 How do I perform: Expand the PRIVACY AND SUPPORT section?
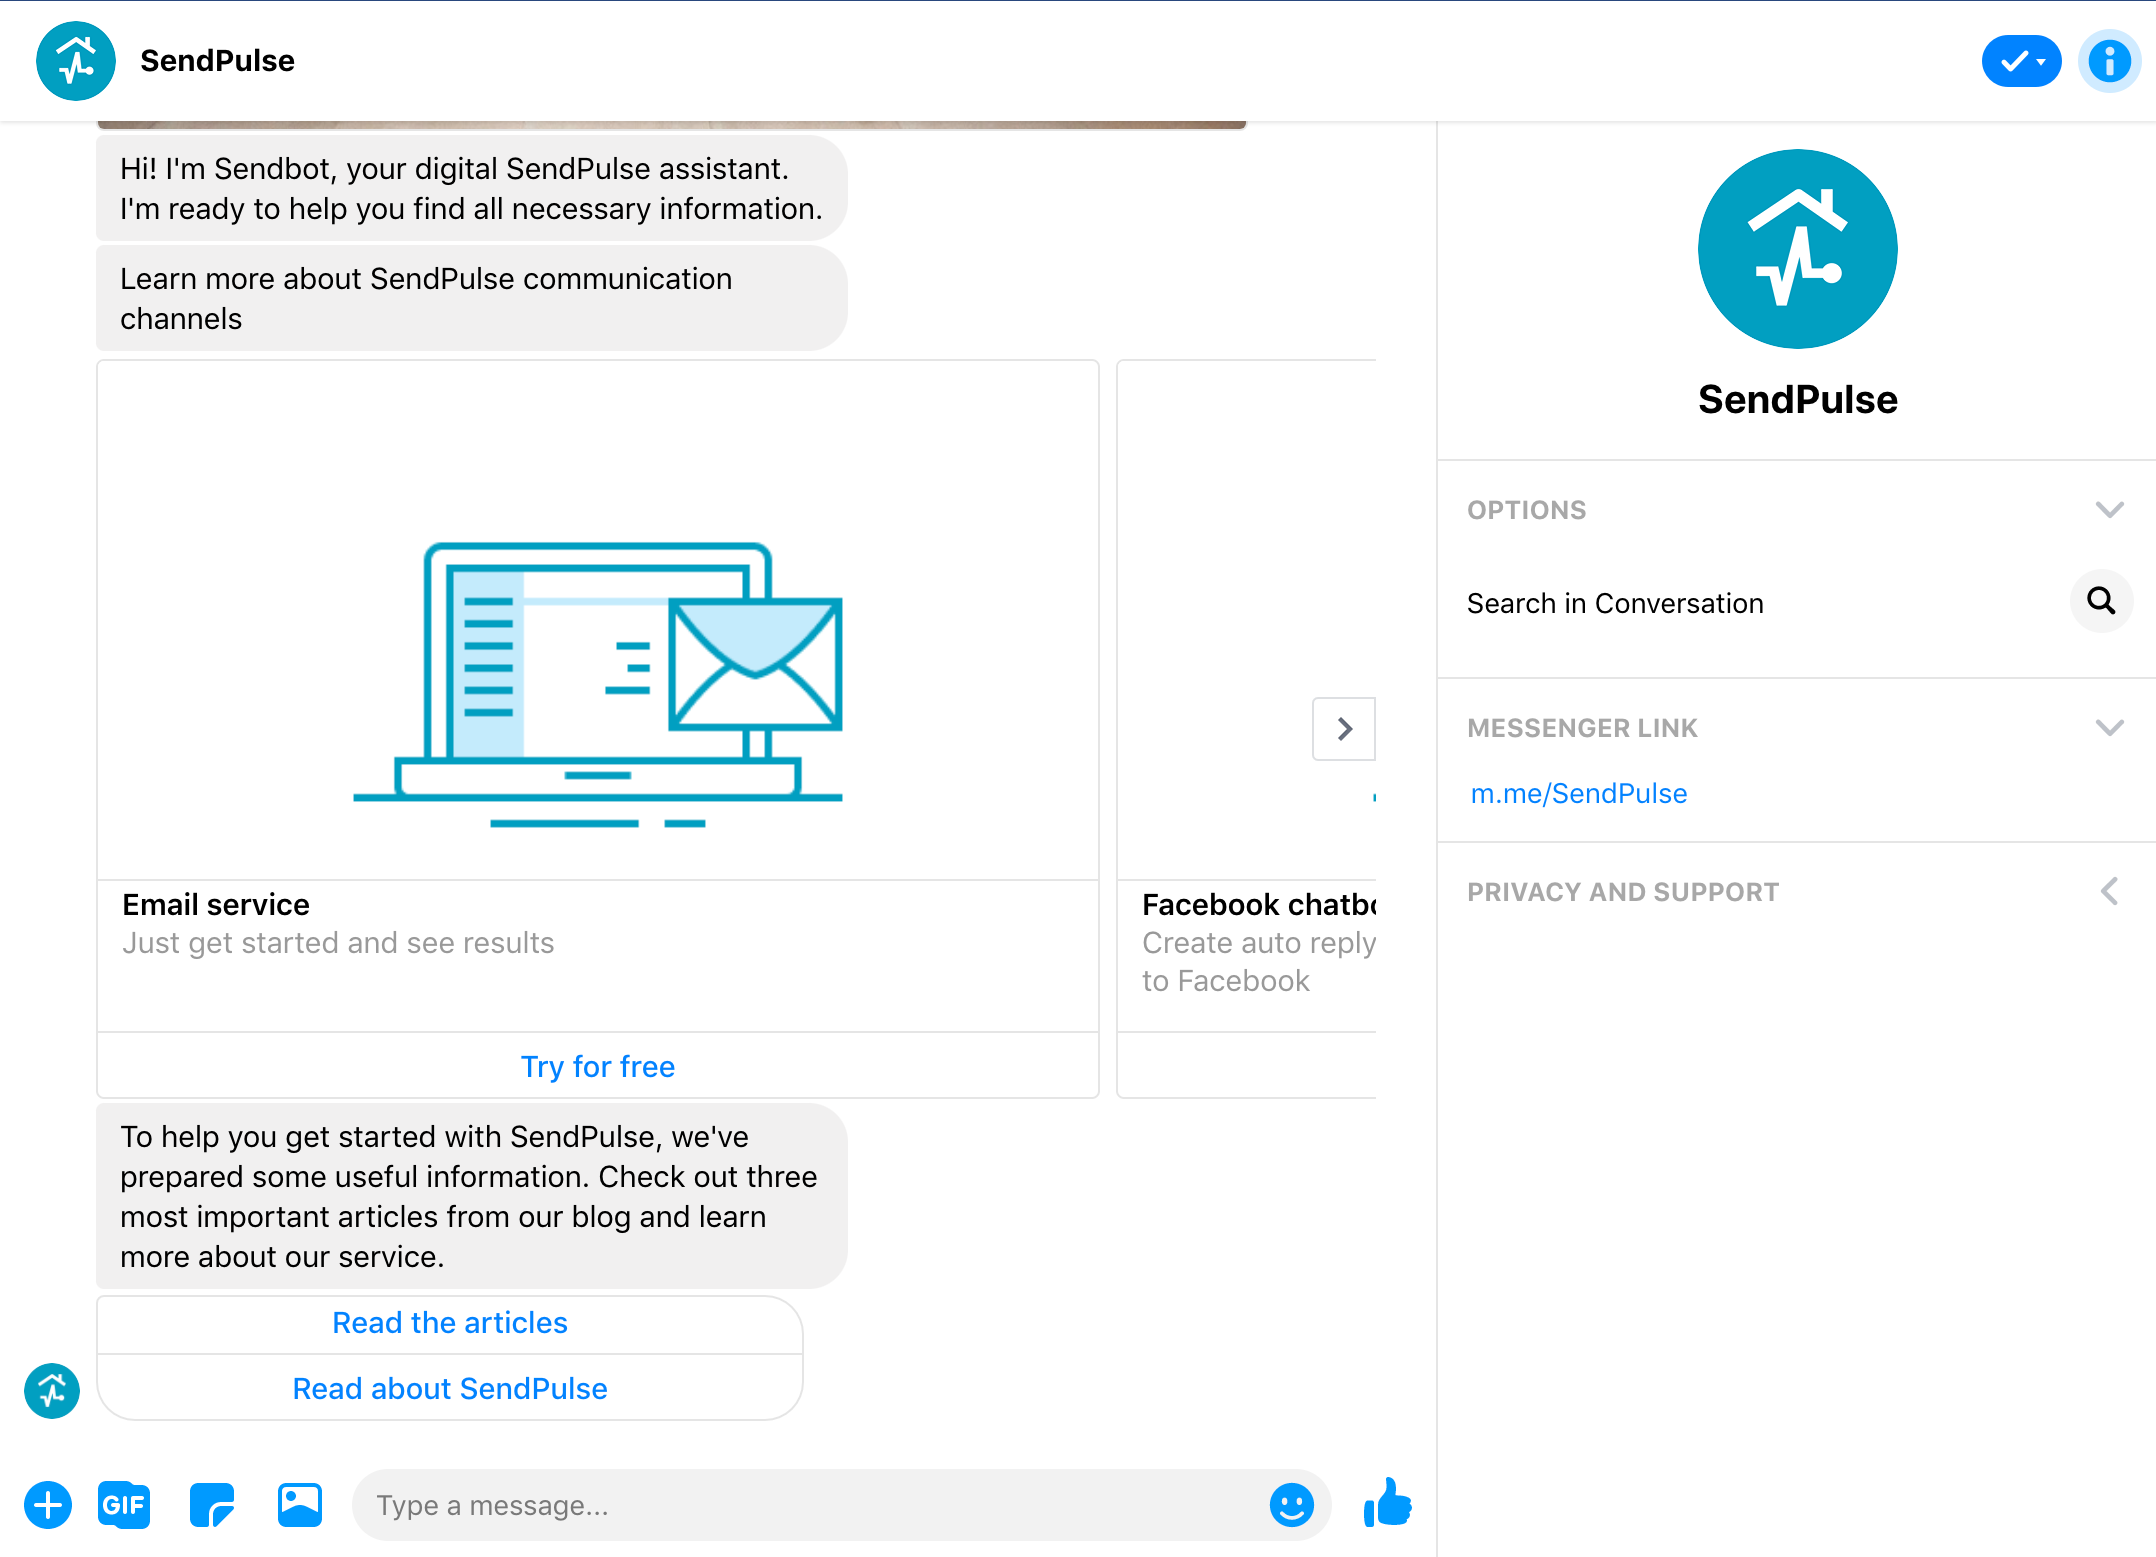click(x=2110, y=891)
